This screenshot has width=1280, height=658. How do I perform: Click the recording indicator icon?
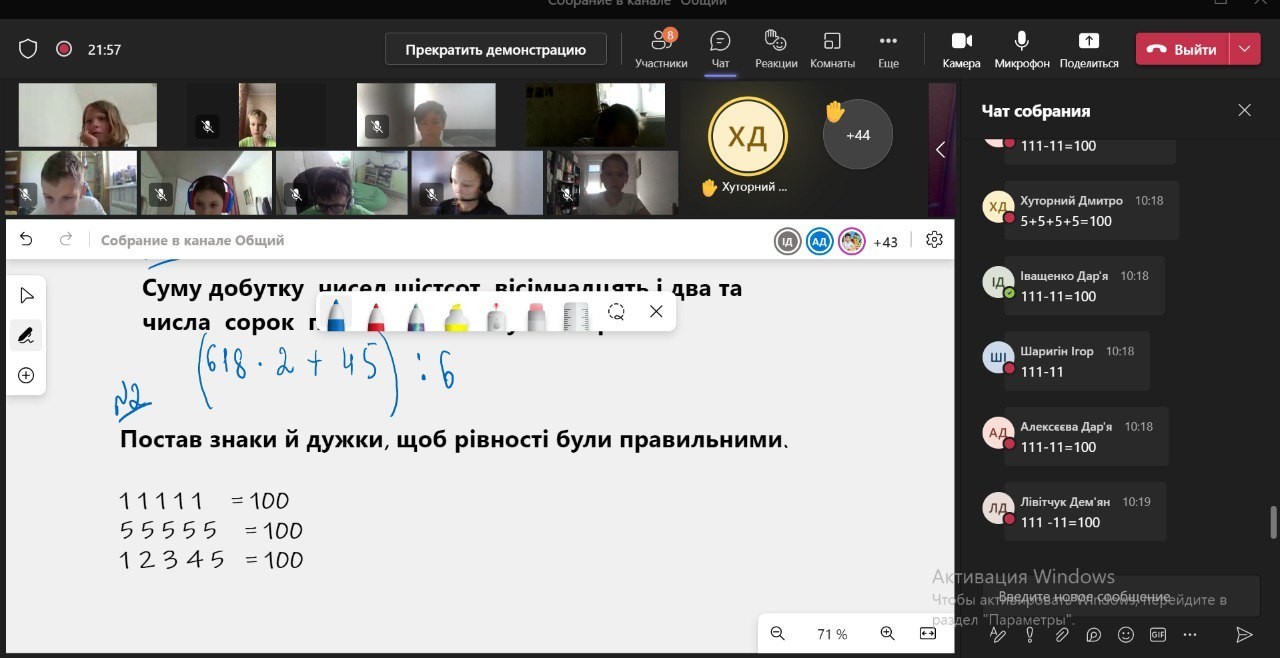point(63,49)
